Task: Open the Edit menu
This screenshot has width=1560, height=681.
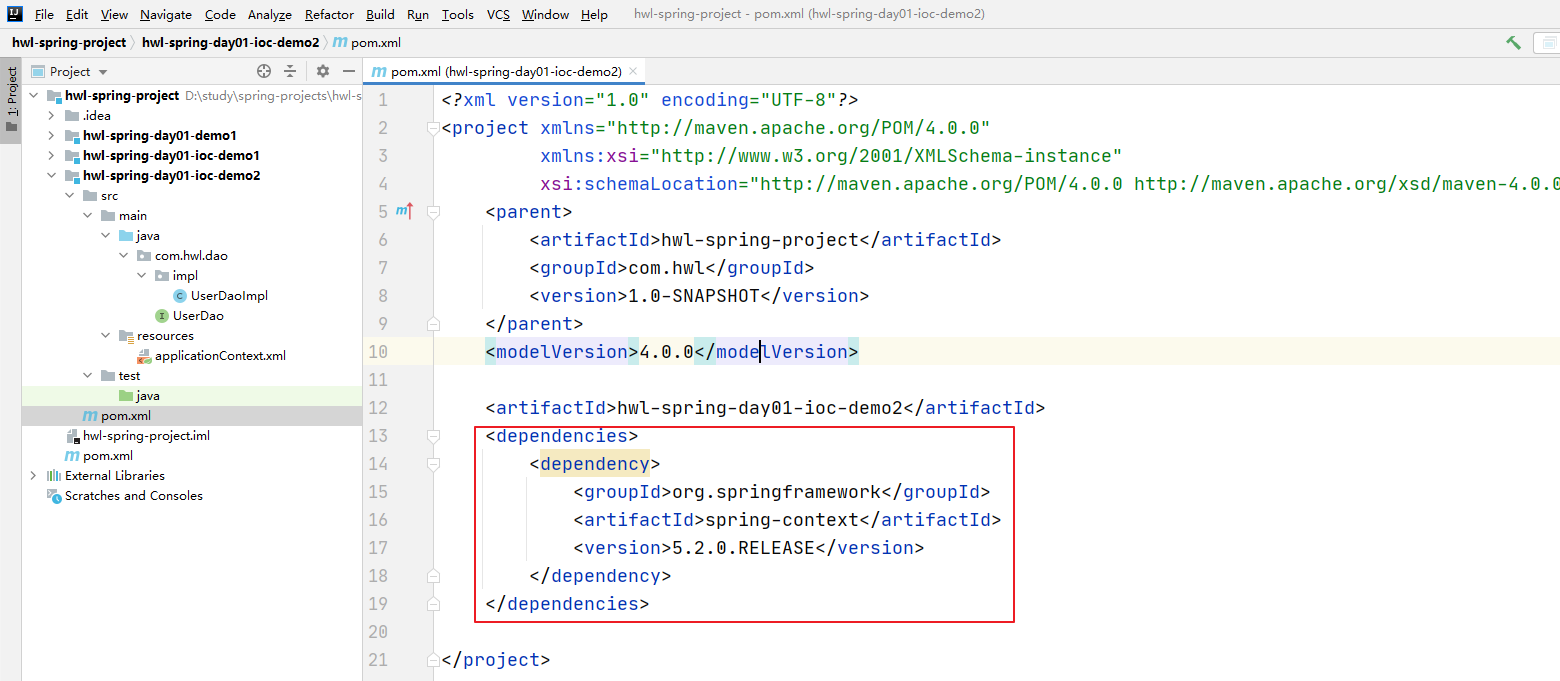Action: 77,15
